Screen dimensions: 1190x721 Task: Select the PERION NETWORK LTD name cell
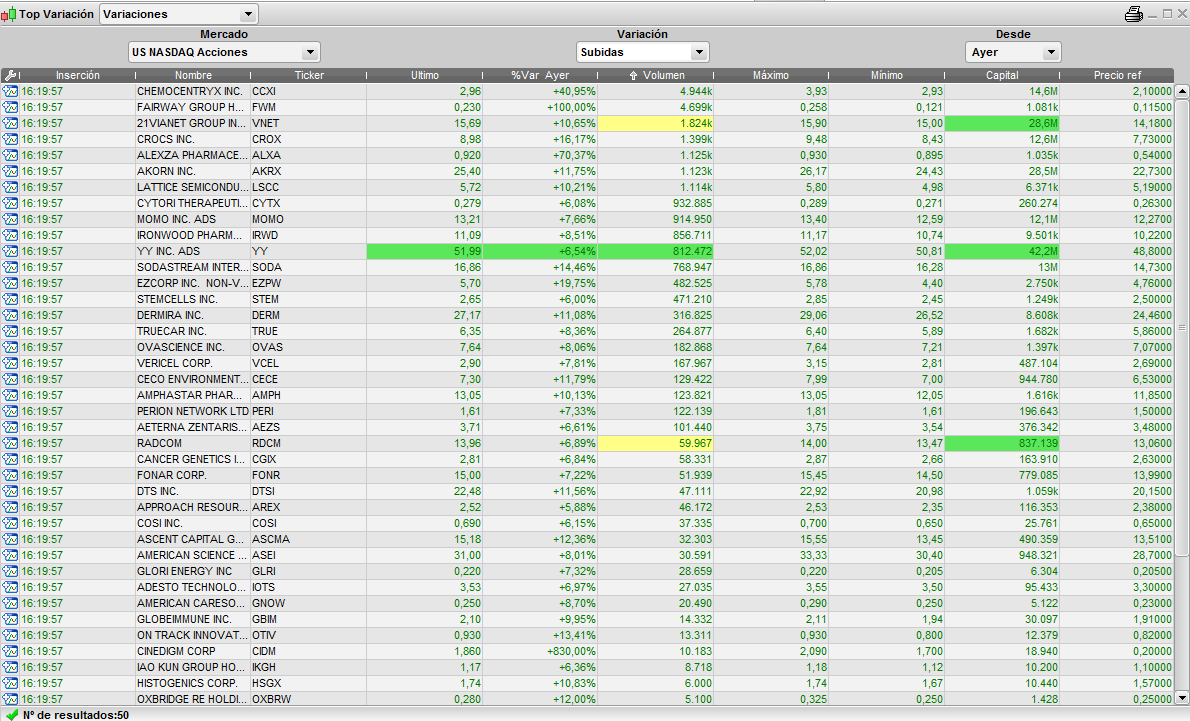click(193, 411)
